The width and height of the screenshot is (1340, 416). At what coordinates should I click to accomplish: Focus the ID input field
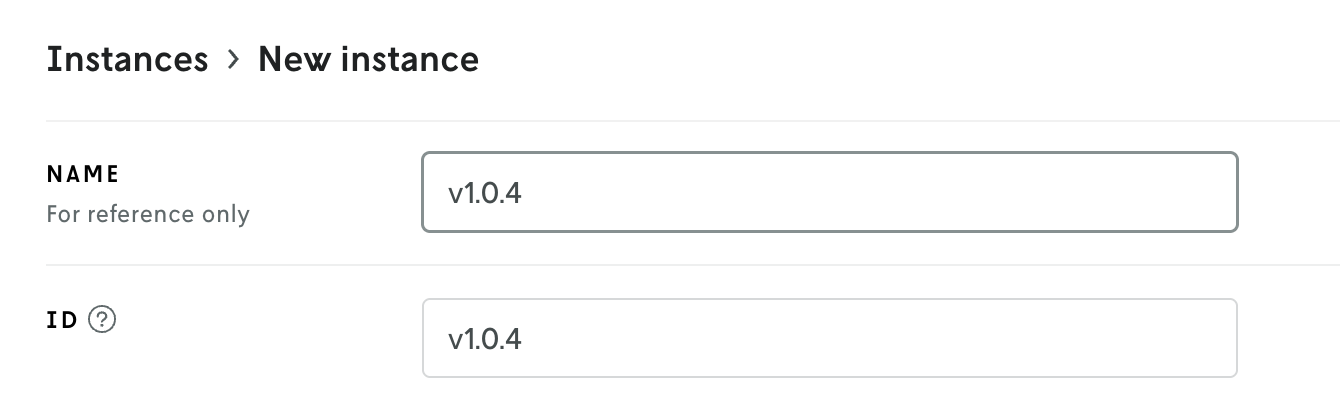pos(829,338)
